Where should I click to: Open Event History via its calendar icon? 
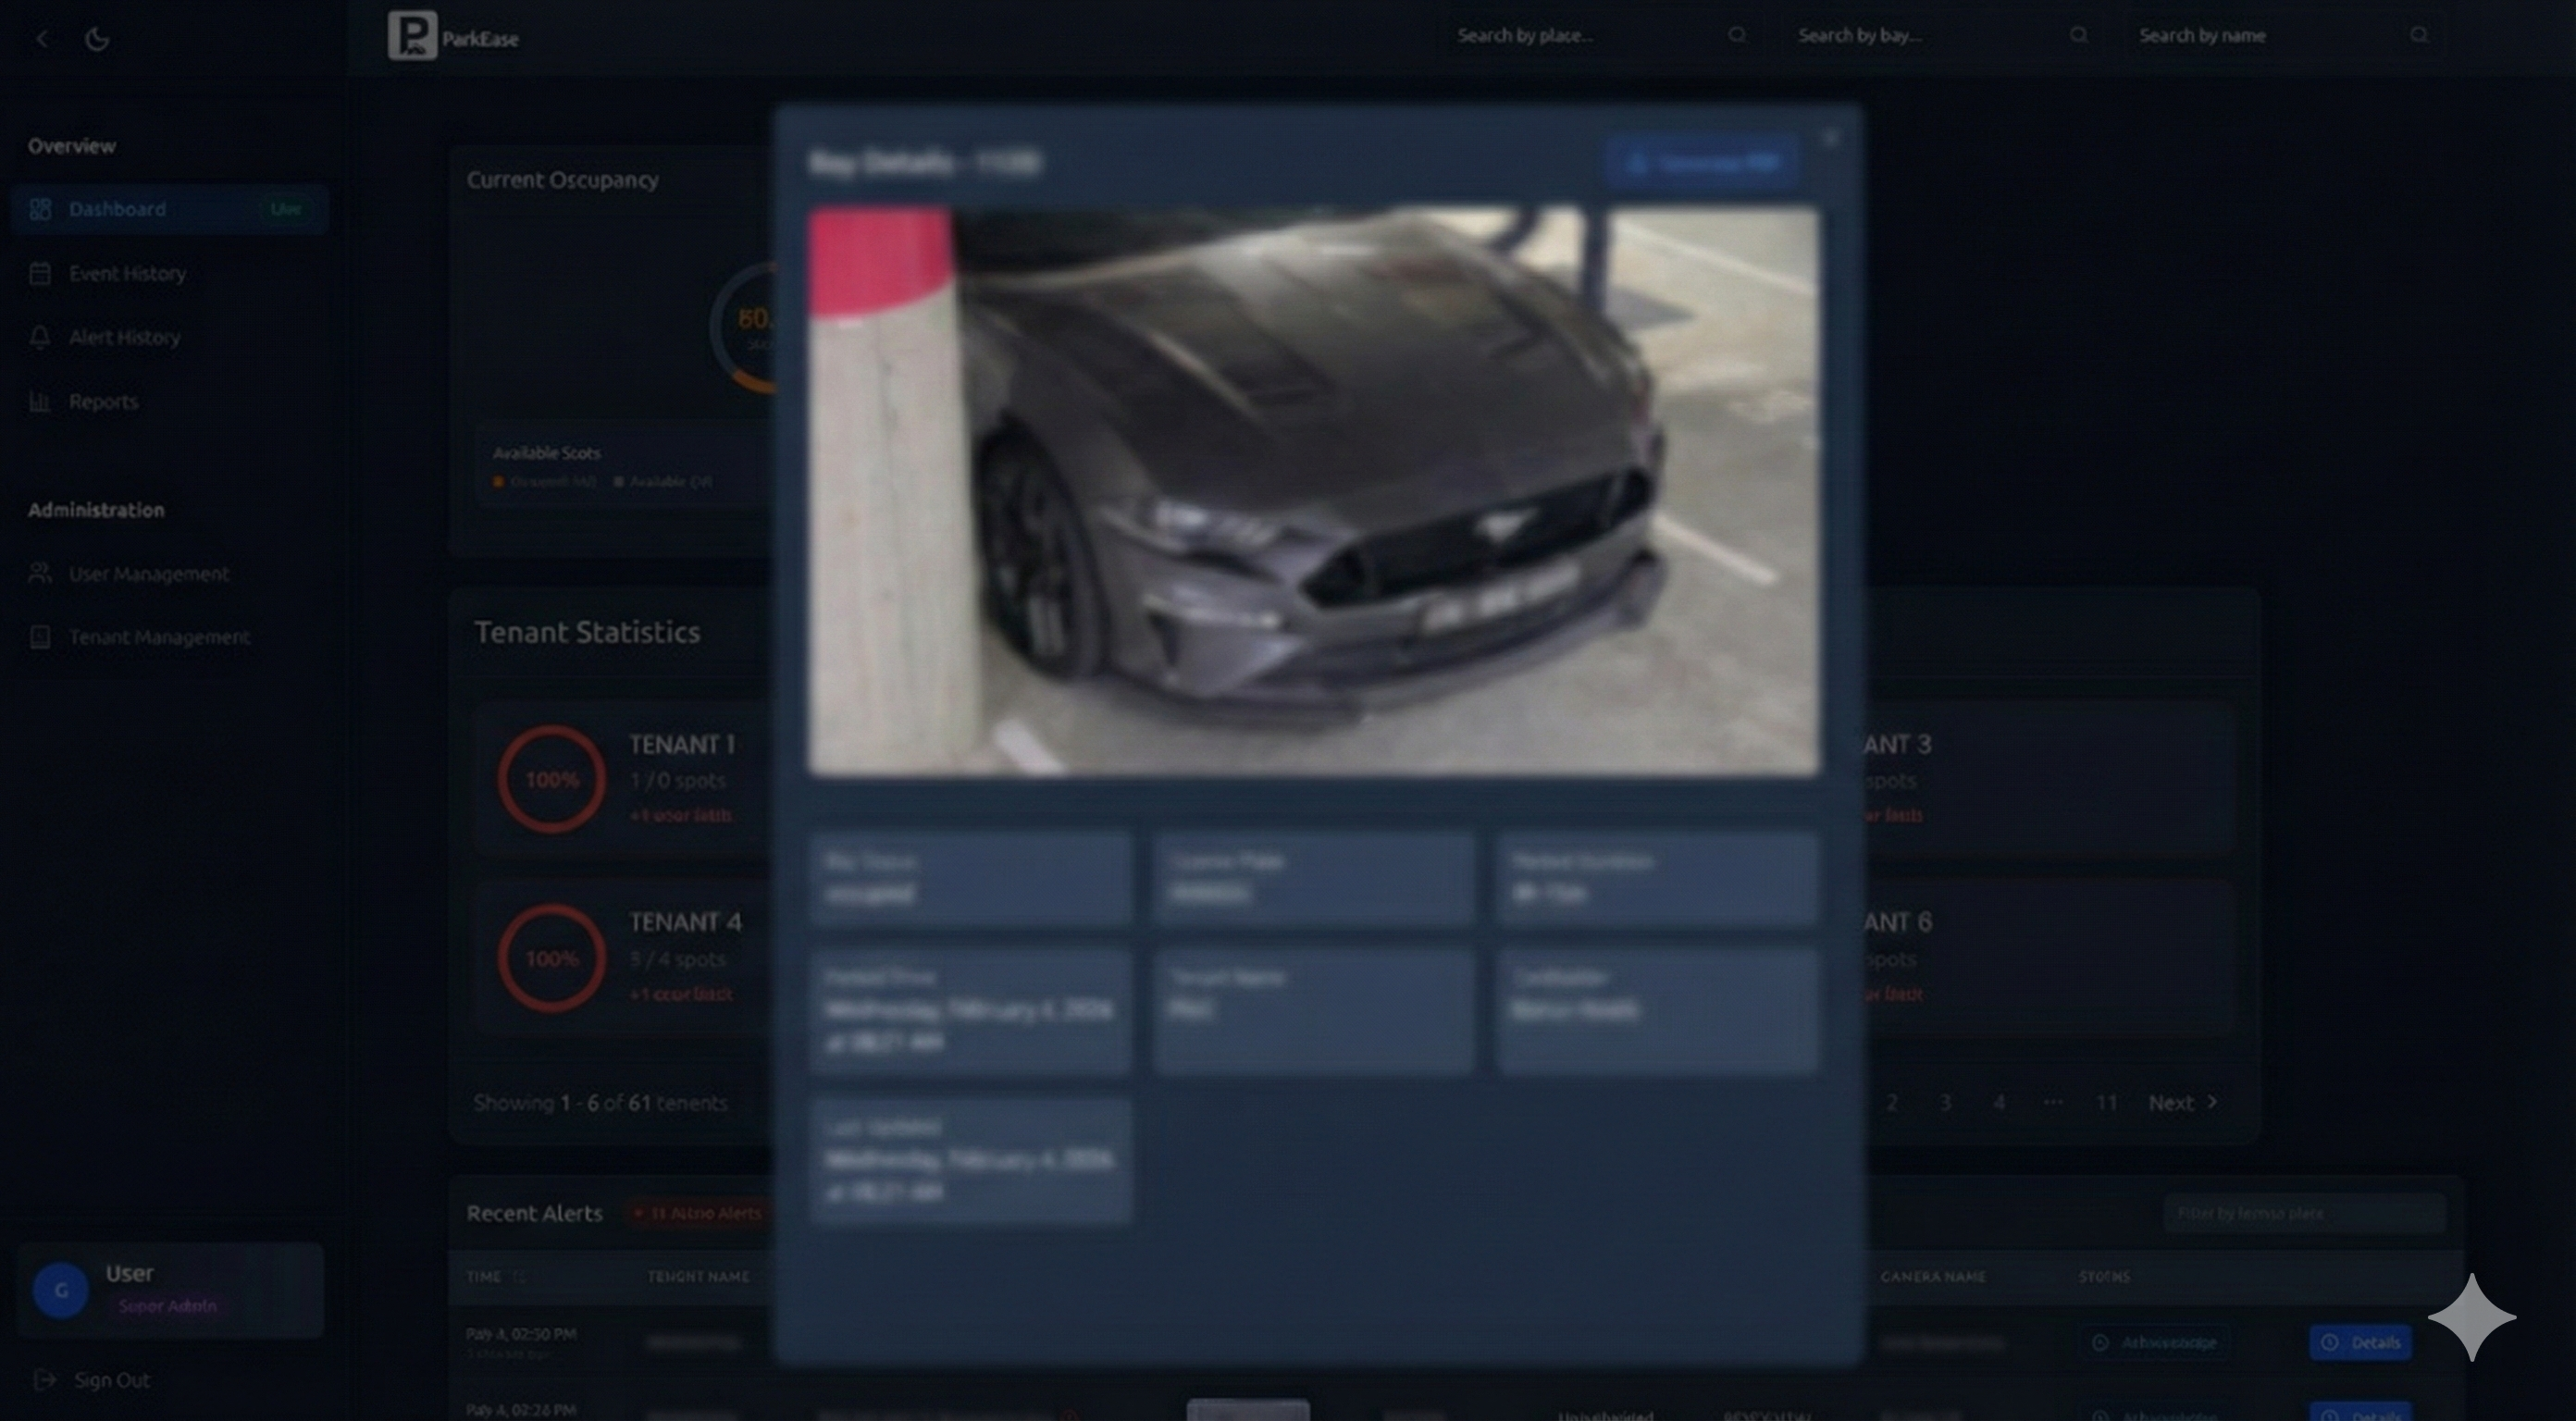tap(40, 273)
